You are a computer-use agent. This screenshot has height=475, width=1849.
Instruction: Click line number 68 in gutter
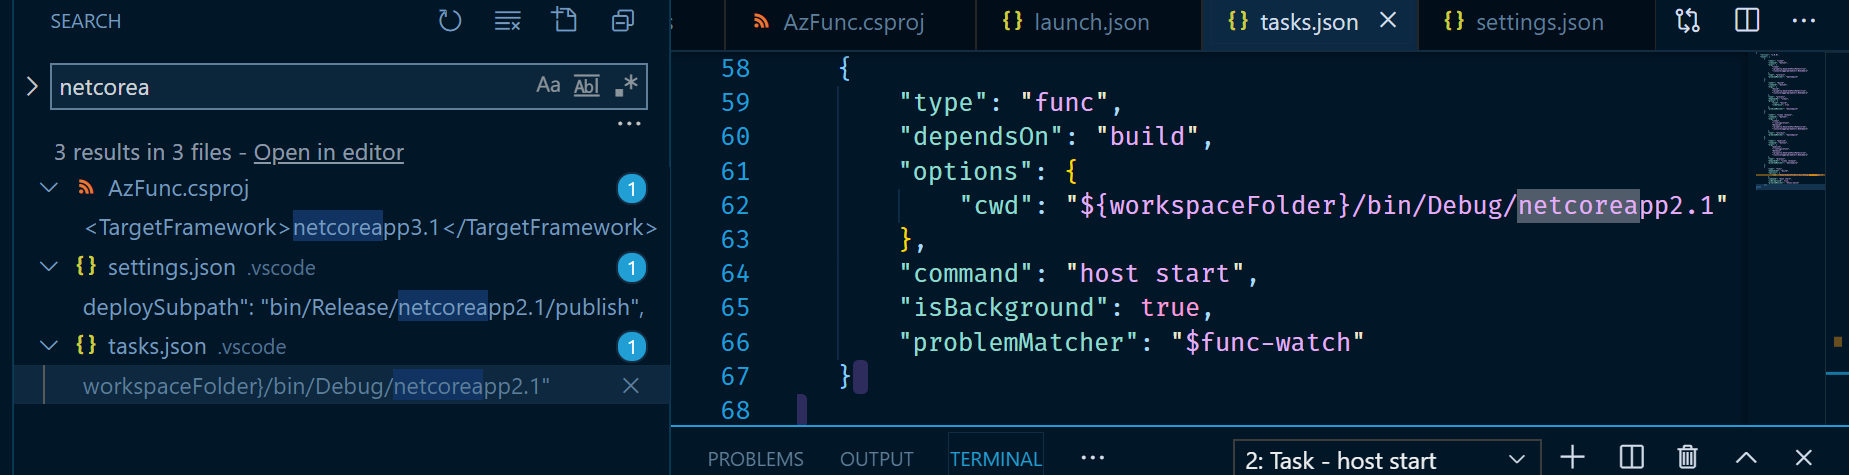pos(735,410)
